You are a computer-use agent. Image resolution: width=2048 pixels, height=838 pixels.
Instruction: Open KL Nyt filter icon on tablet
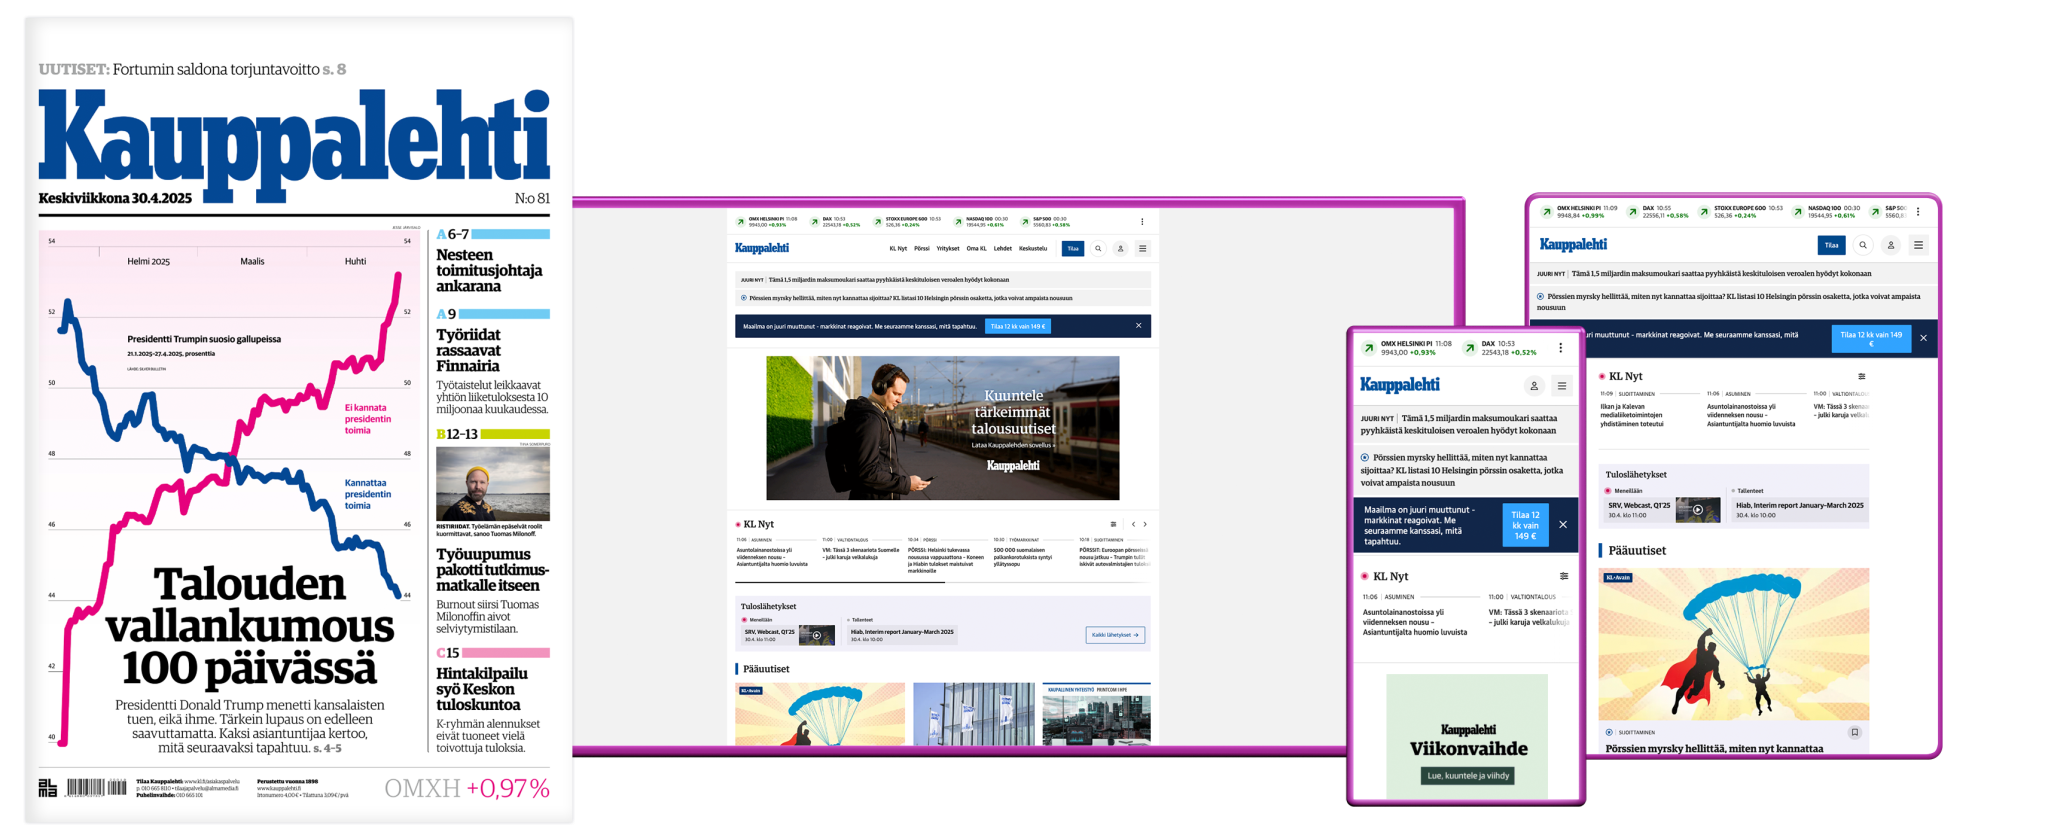point(1861,377)
